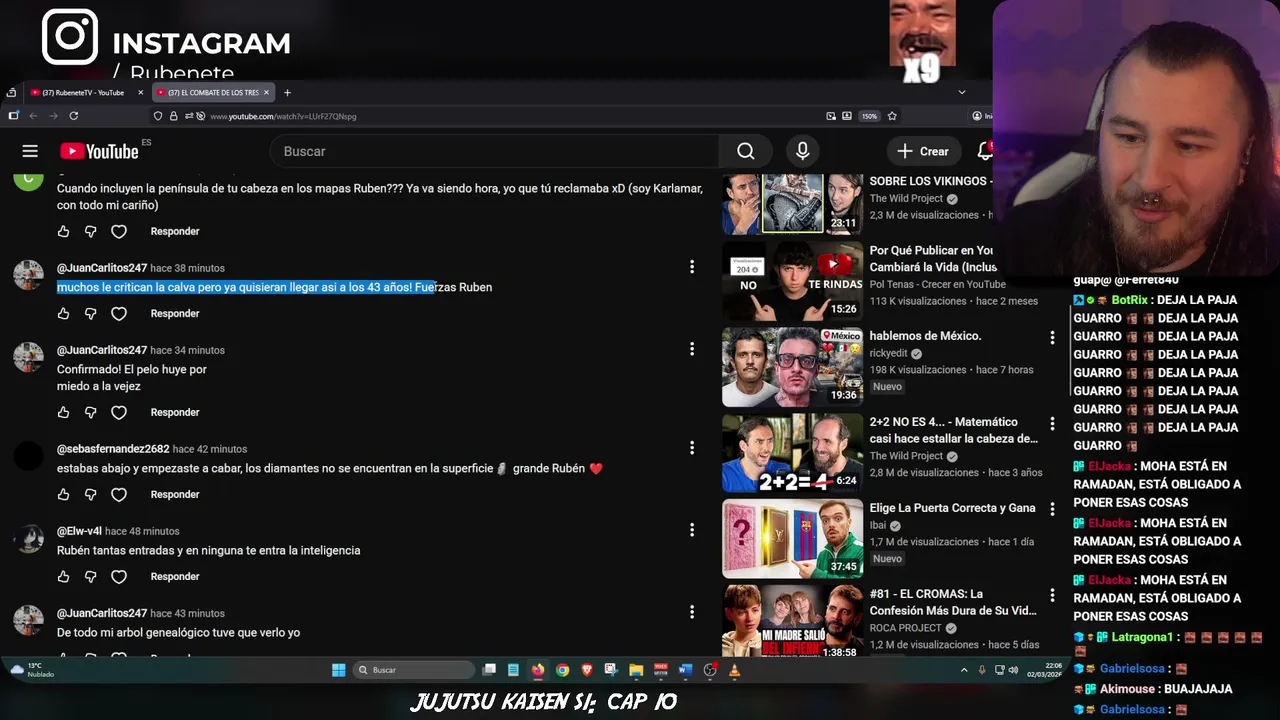Heart the comment about la calva

point(119,313)
